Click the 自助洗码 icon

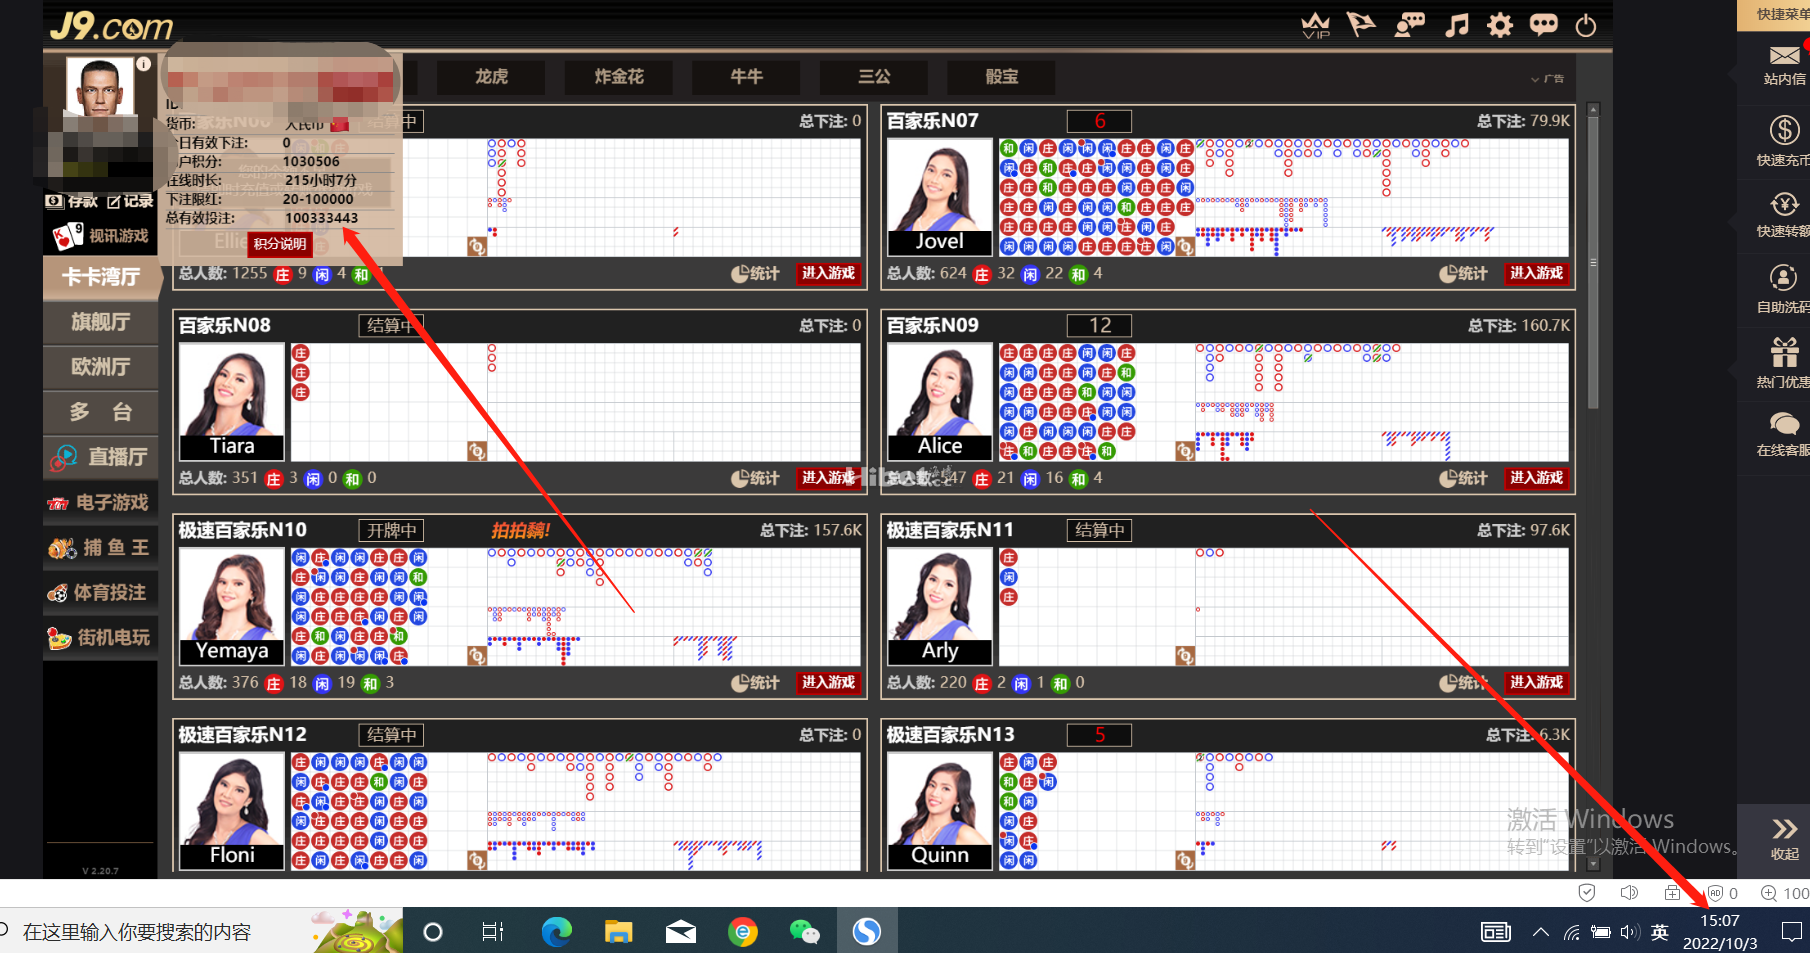1784,277
